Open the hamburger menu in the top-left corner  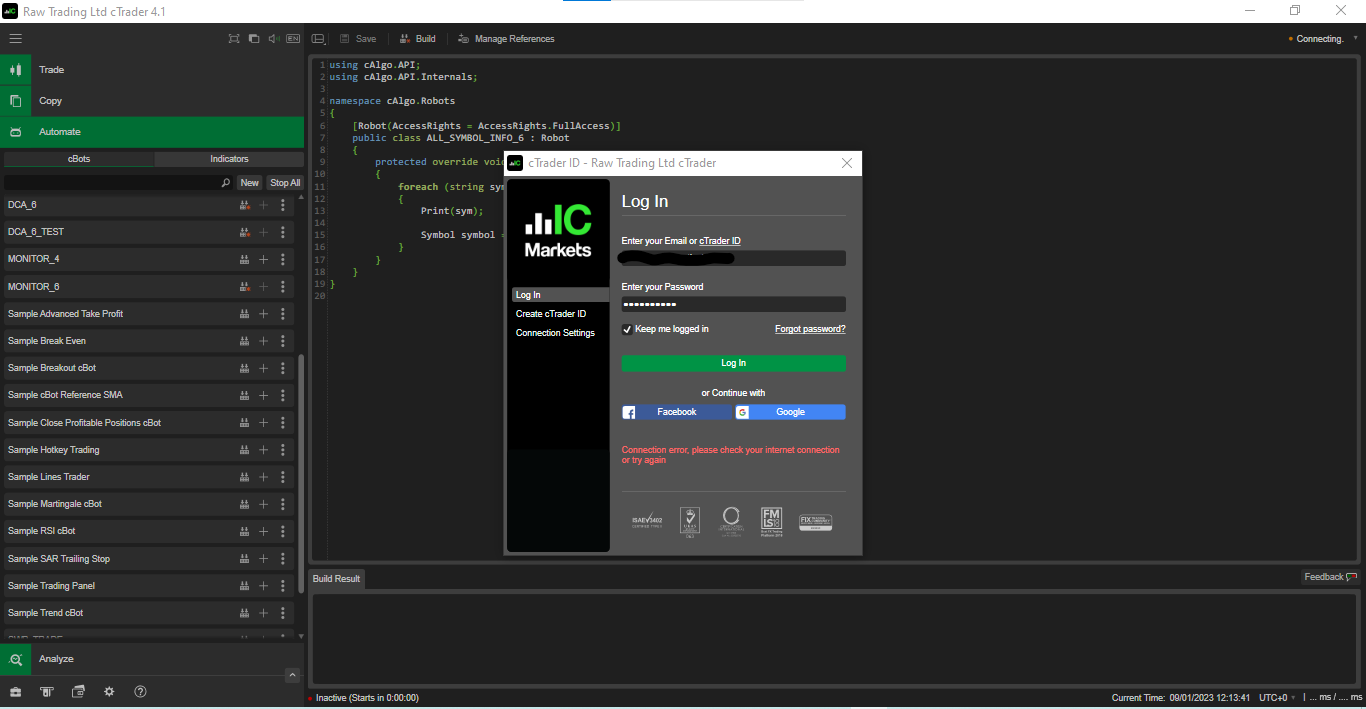15,39
